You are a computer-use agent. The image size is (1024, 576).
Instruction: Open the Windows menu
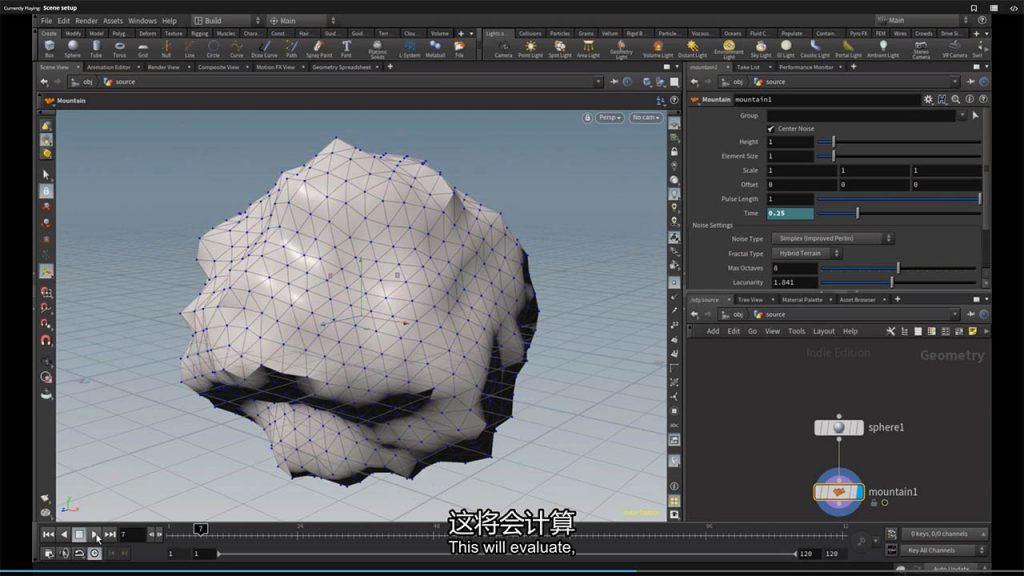tap(142, 21)
